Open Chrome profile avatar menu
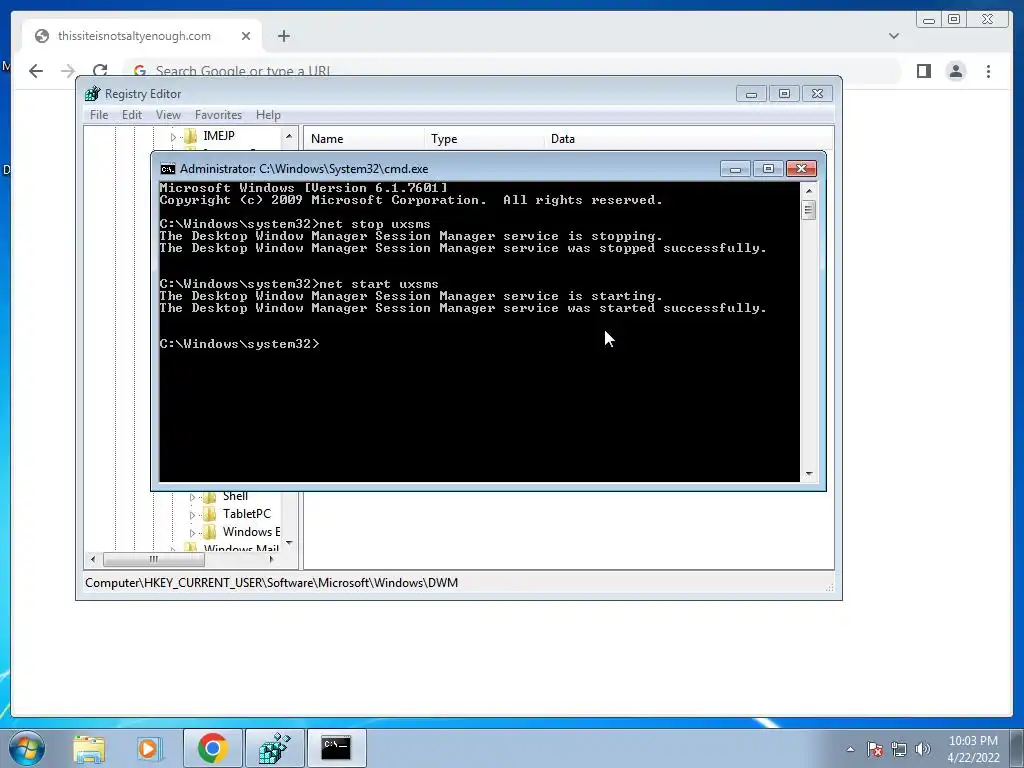Viewport: 1024px width, 768px height. (955, 71)
